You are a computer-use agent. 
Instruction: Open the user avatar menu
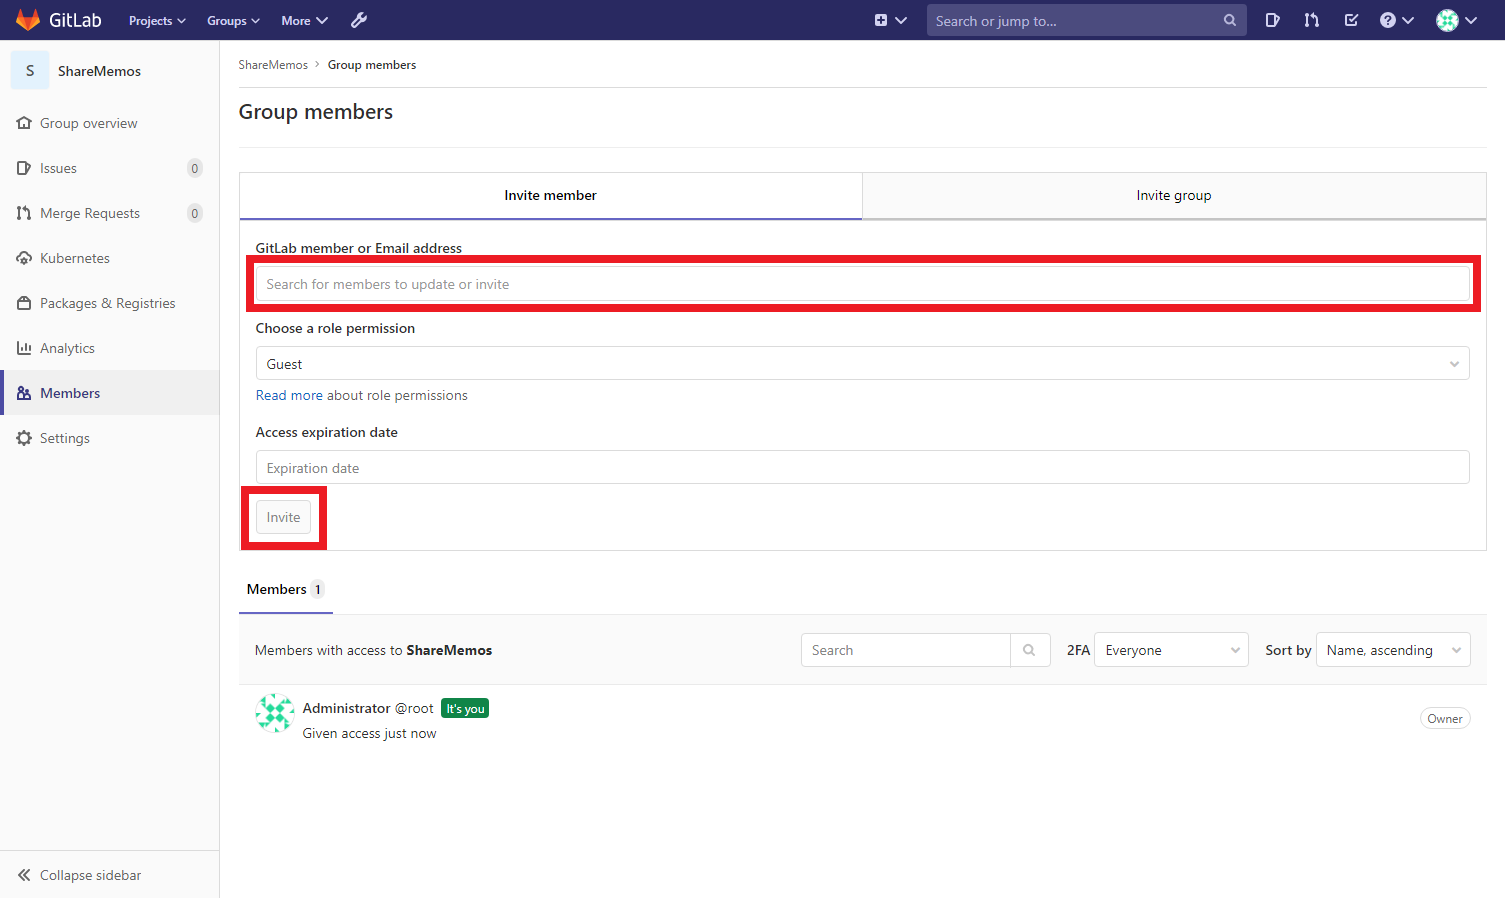1456,20
